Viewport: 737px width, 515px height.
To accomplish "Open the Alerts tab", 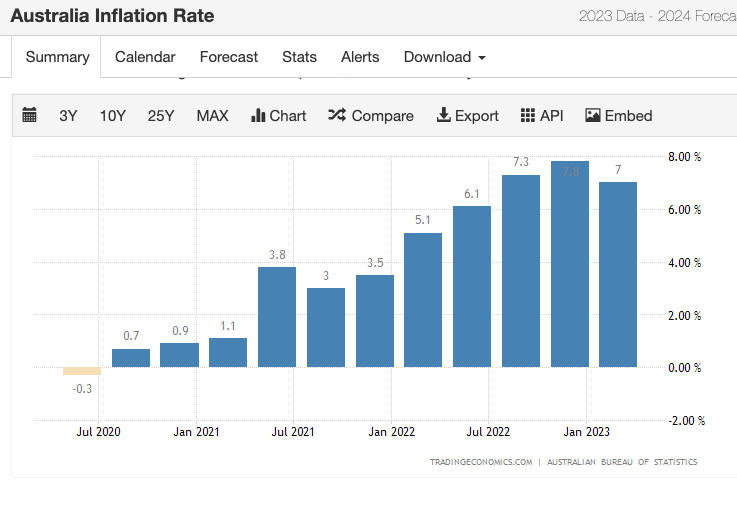I will click(360, 57).
